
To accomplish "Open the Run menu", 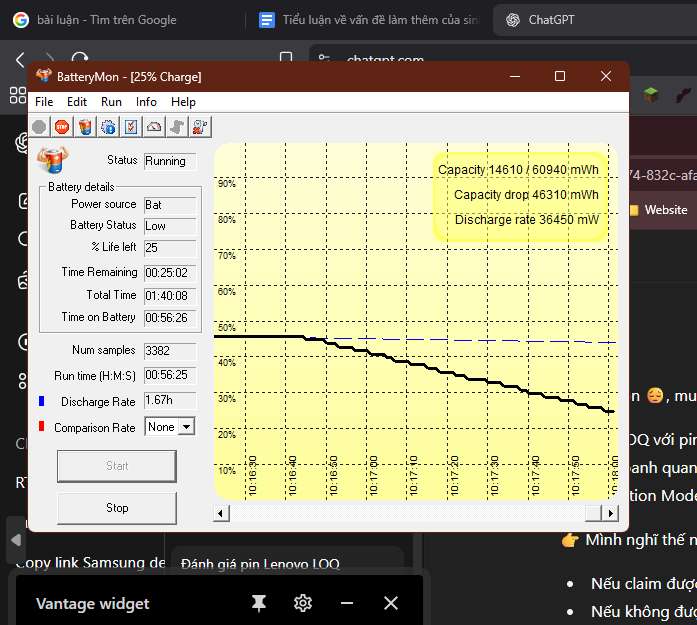I will pos(111,102).
